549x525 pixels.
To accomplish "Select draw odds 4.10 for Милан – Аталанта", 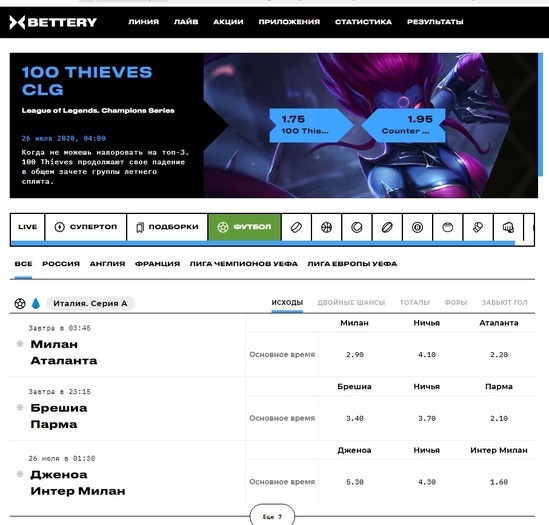I will (427, 354).
